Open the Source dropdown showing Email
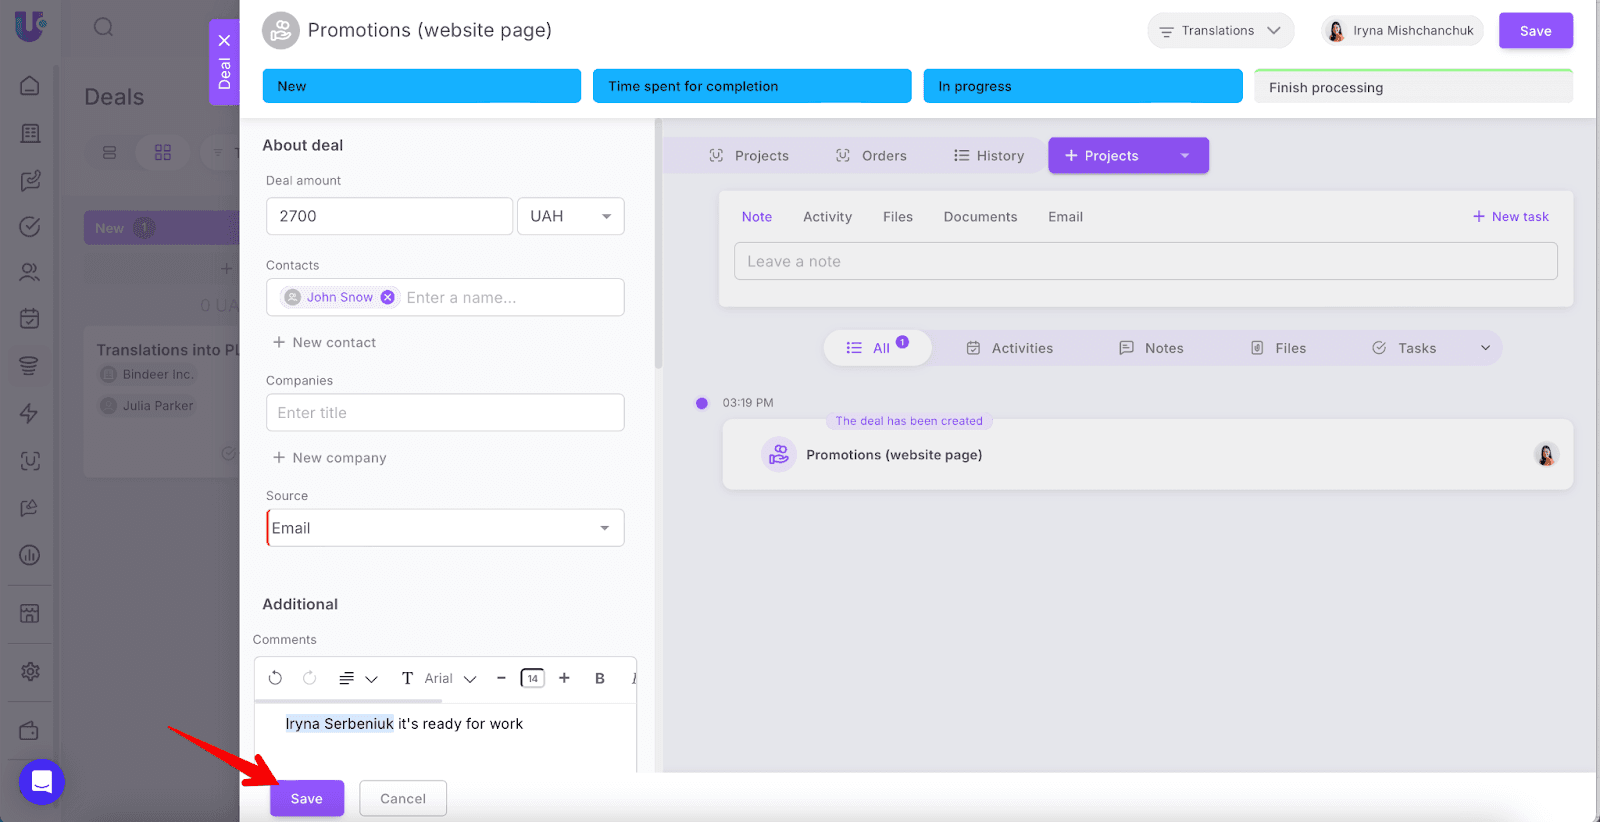 (445, 528)
